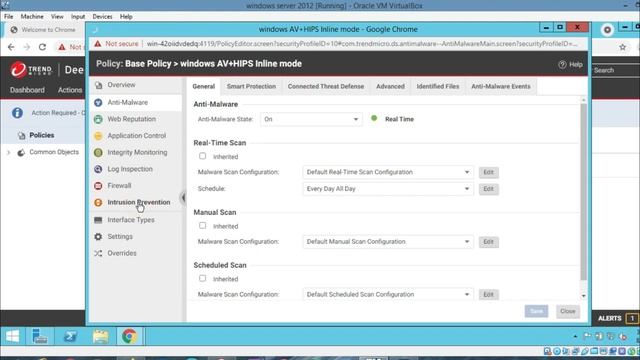The height and width of the screenshot is (360, 640).
Task: Open Scheduled Scan configuration dropdown
Action: (x=388, y=294)
